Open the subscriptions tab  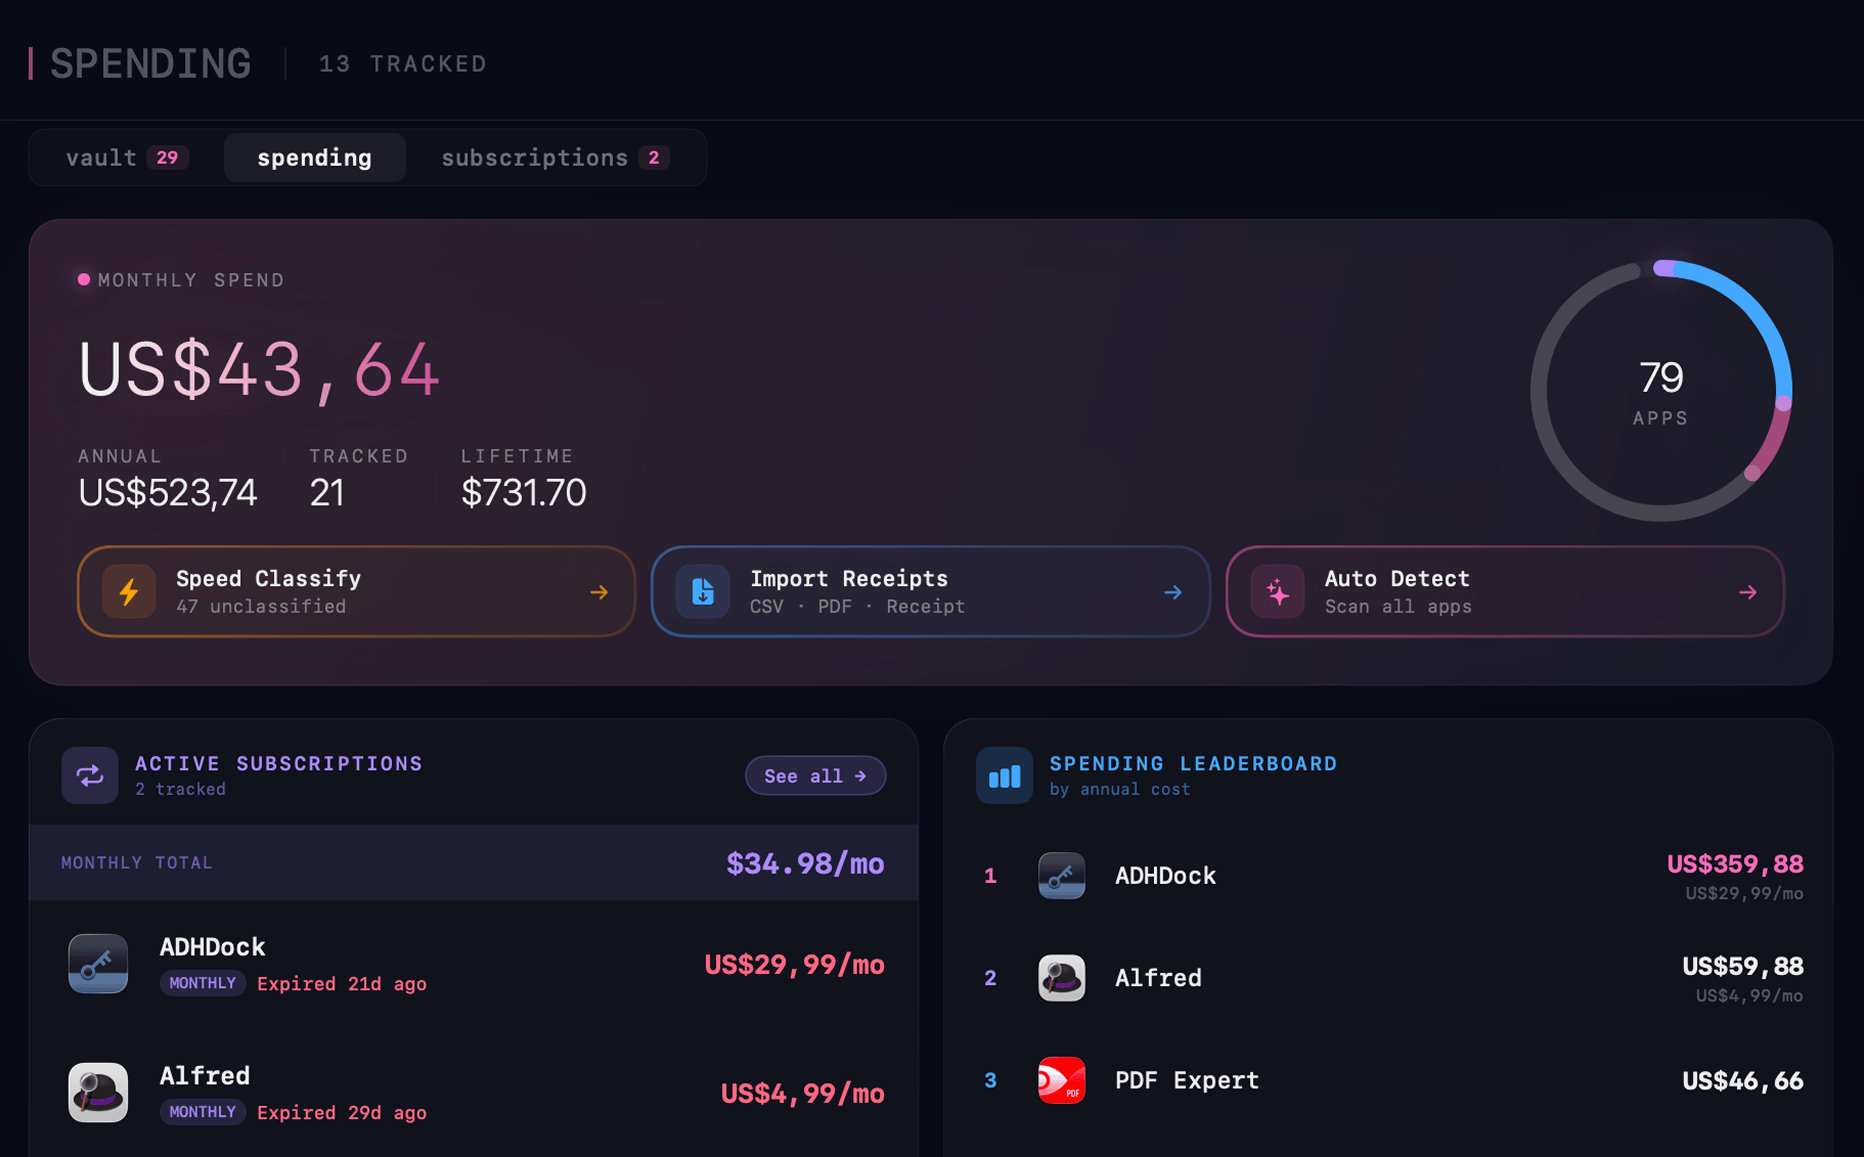tap(554, 158)
